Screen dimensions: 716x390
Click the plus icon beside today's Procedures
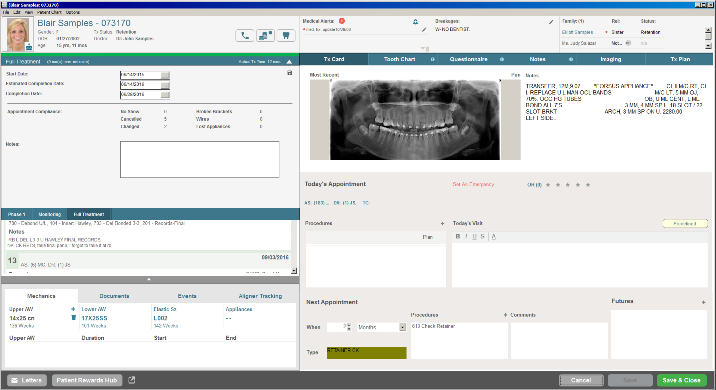click(x=442, y=223)
